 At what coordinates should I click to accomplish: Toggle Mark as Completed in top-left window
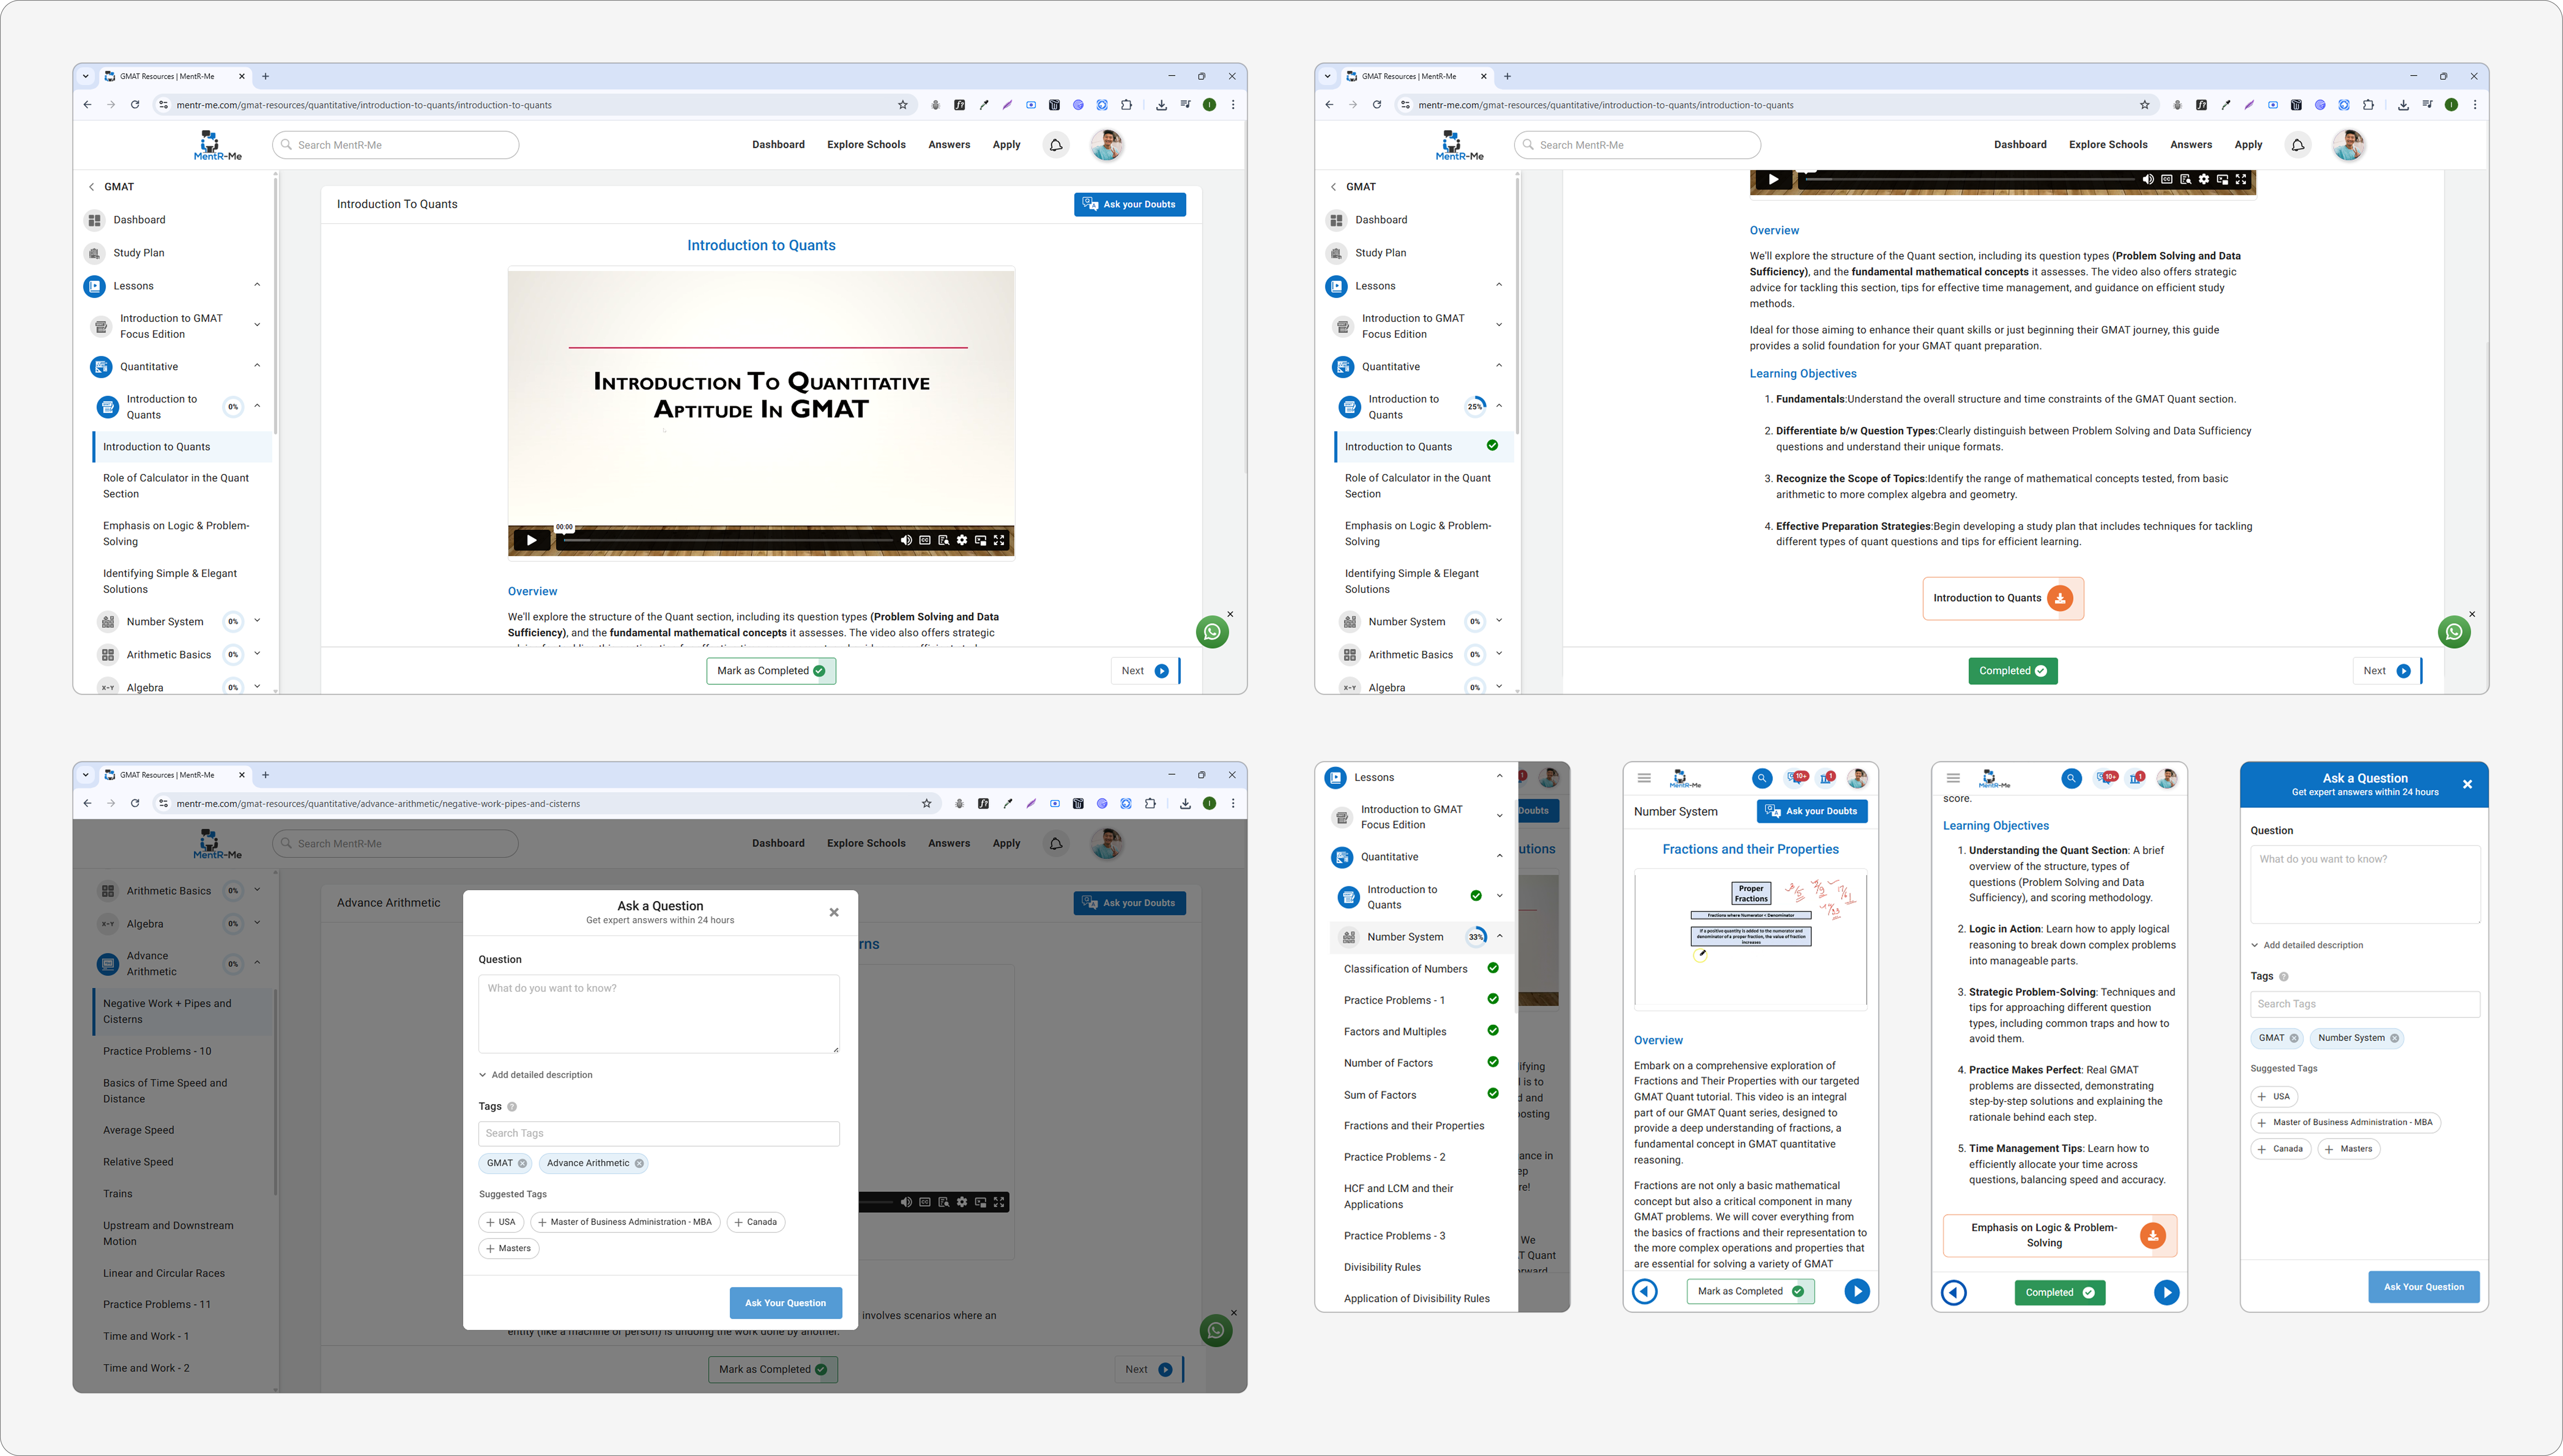click(771, 671)
